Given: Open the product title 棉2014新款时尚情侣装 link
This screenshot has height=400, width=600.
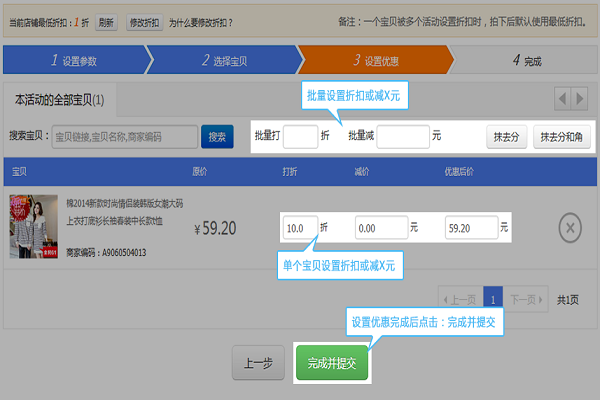Looking at the screenshot, I should point(124,212).
